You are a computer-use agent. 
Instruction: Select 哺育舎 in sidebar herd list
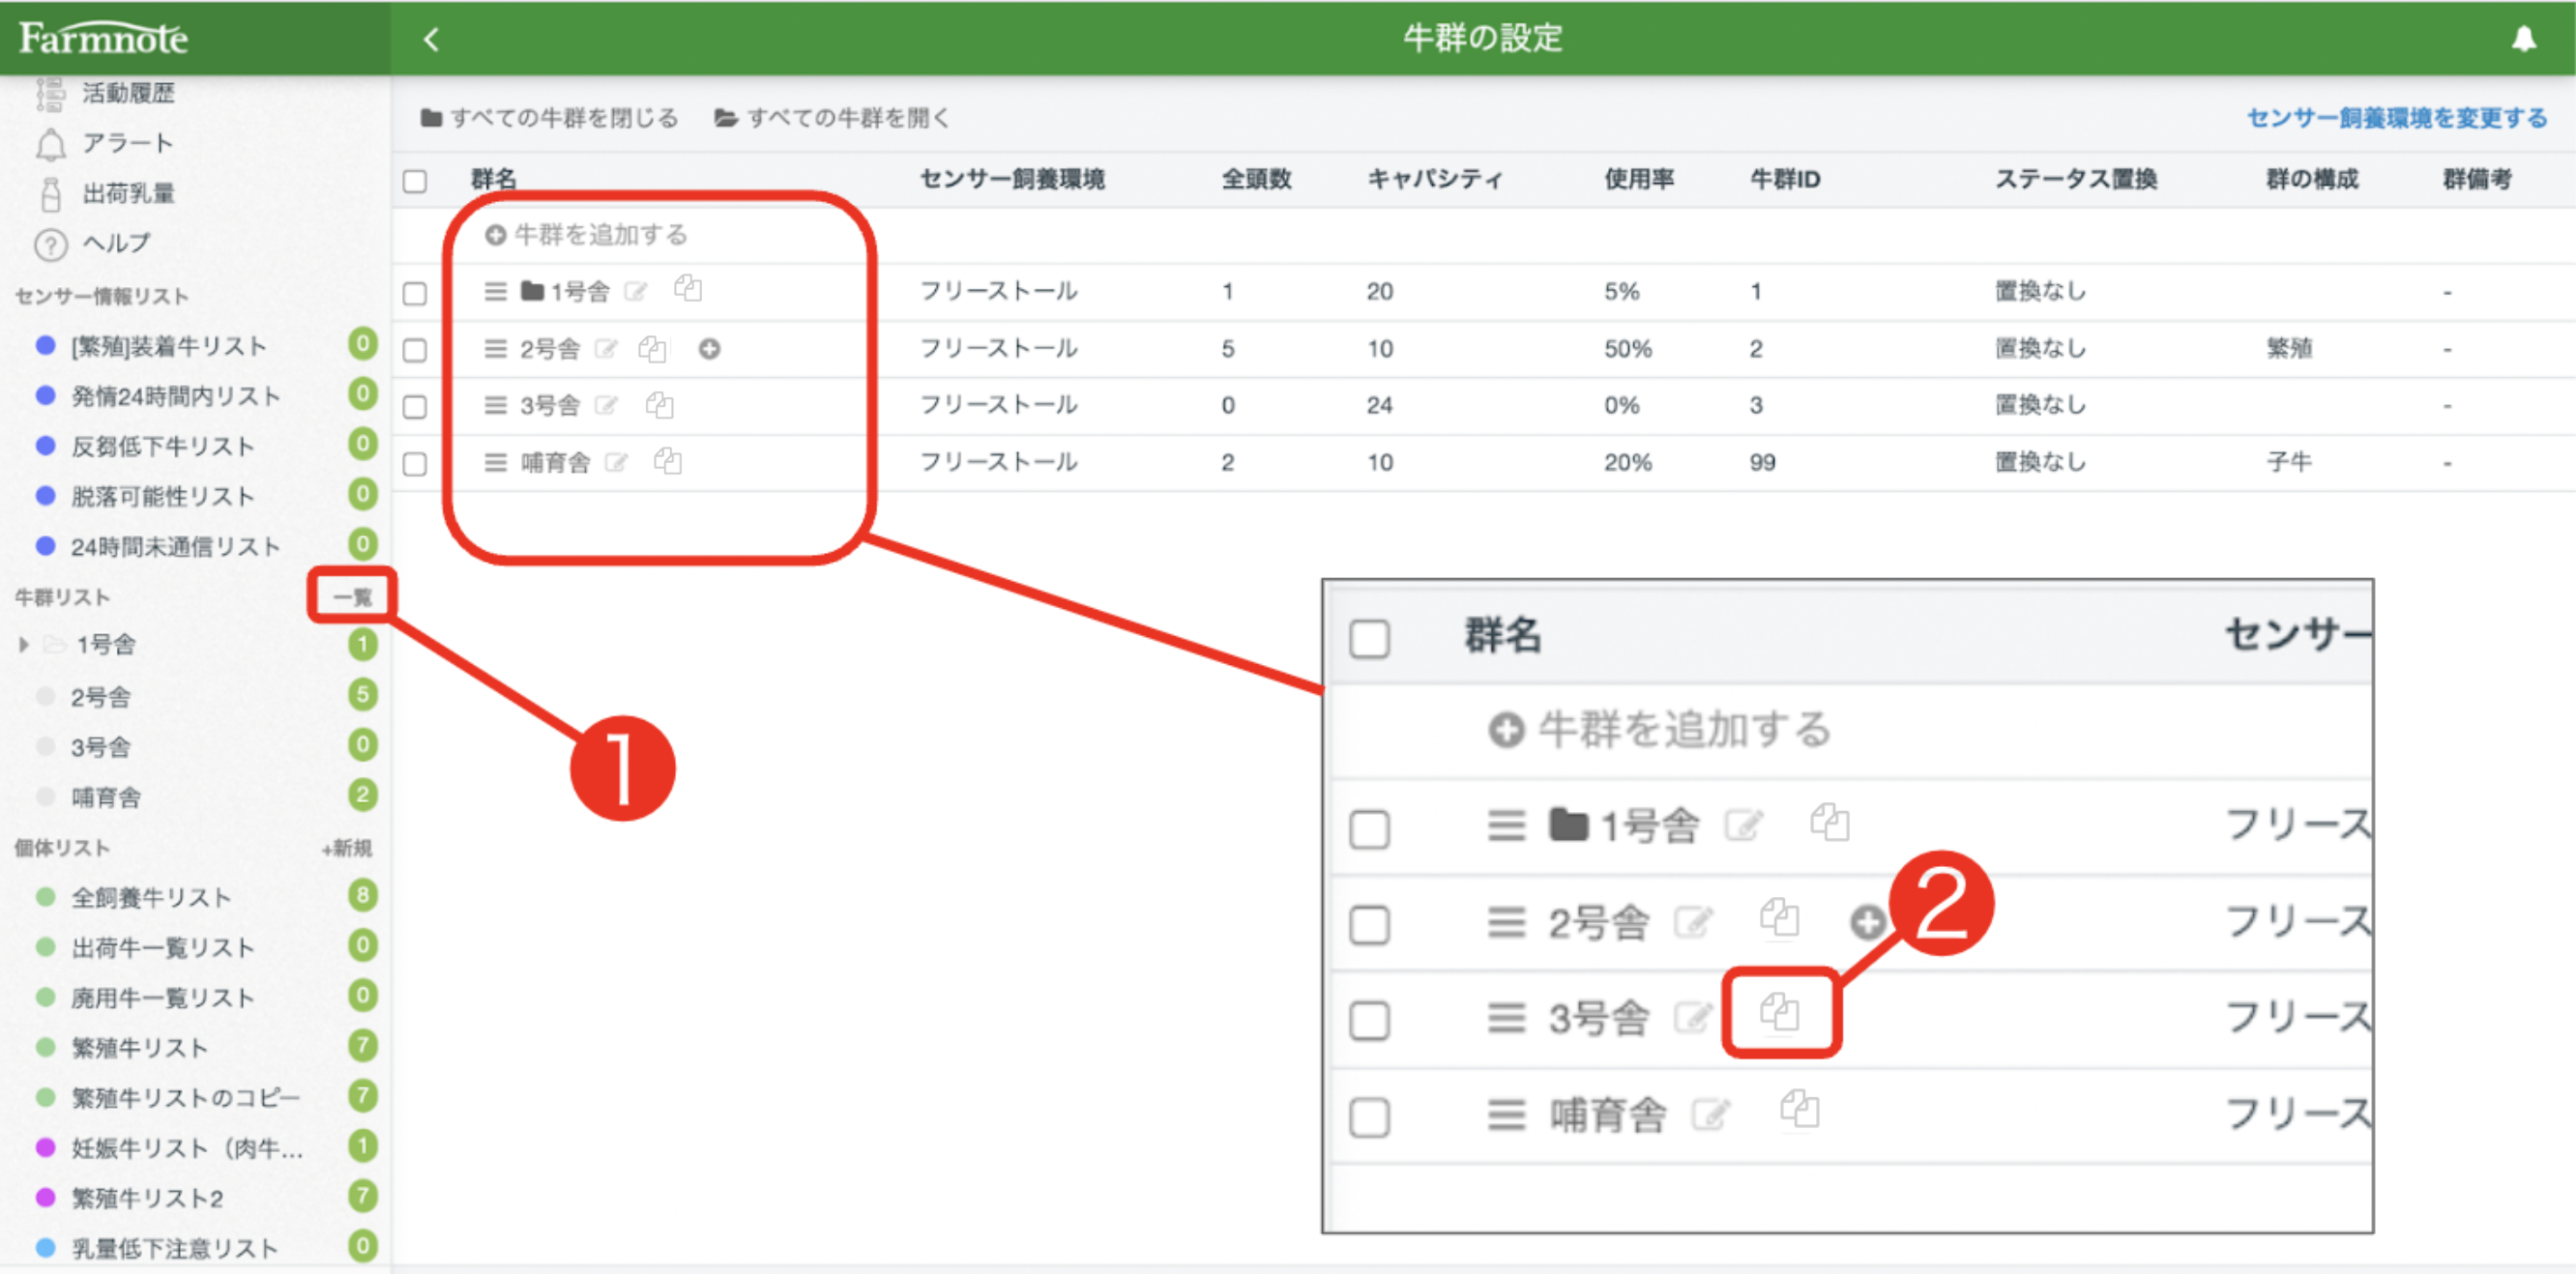tap(106, 797)
